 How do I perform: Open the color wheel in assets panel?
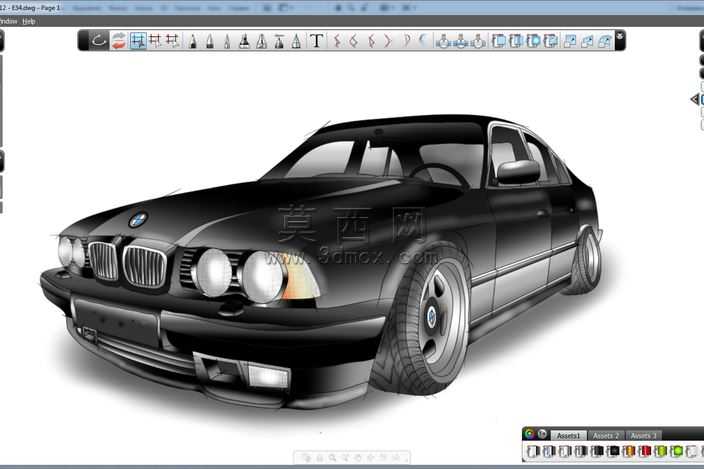point(530,434)
